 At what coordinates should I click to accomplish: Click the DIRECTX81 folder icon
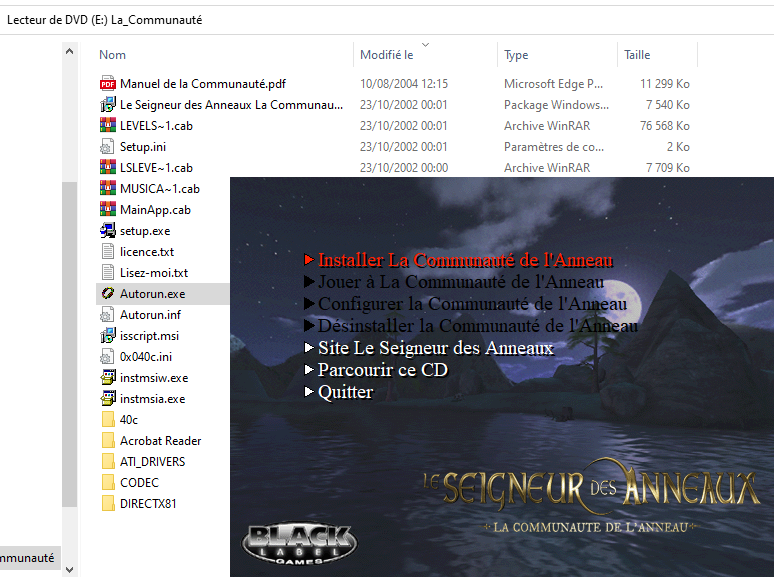tap(108, 503)
